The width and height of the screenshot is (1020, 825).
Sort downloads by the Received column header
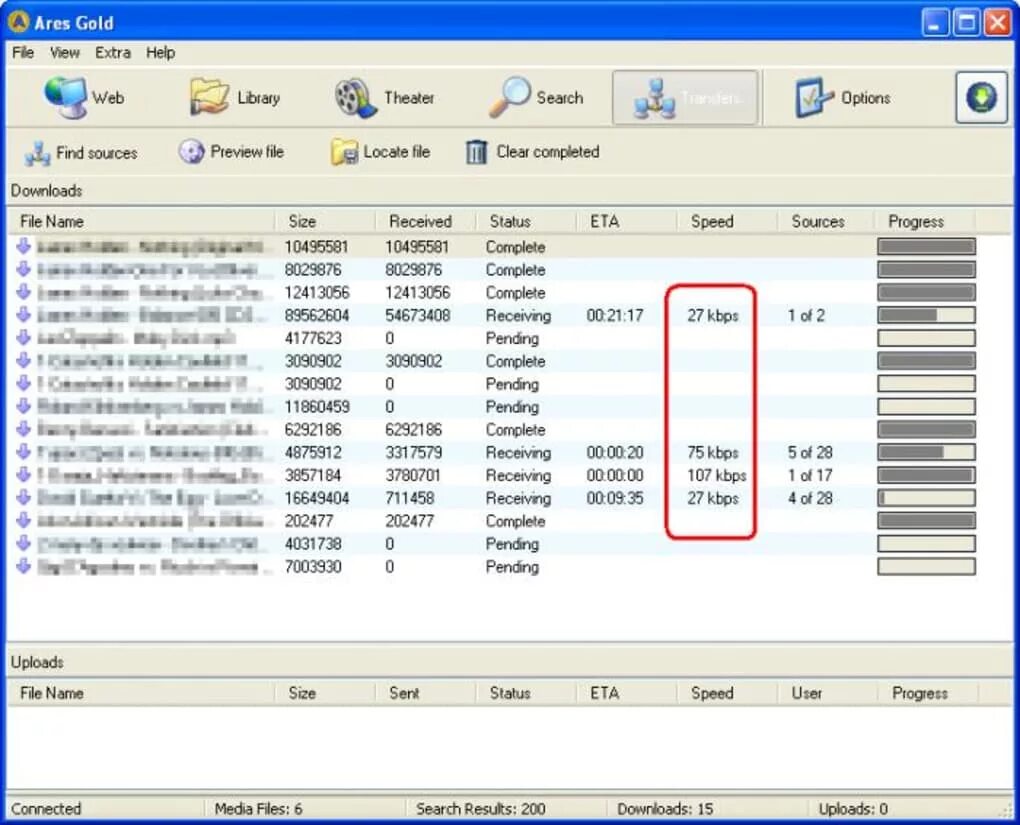(426, 221)
